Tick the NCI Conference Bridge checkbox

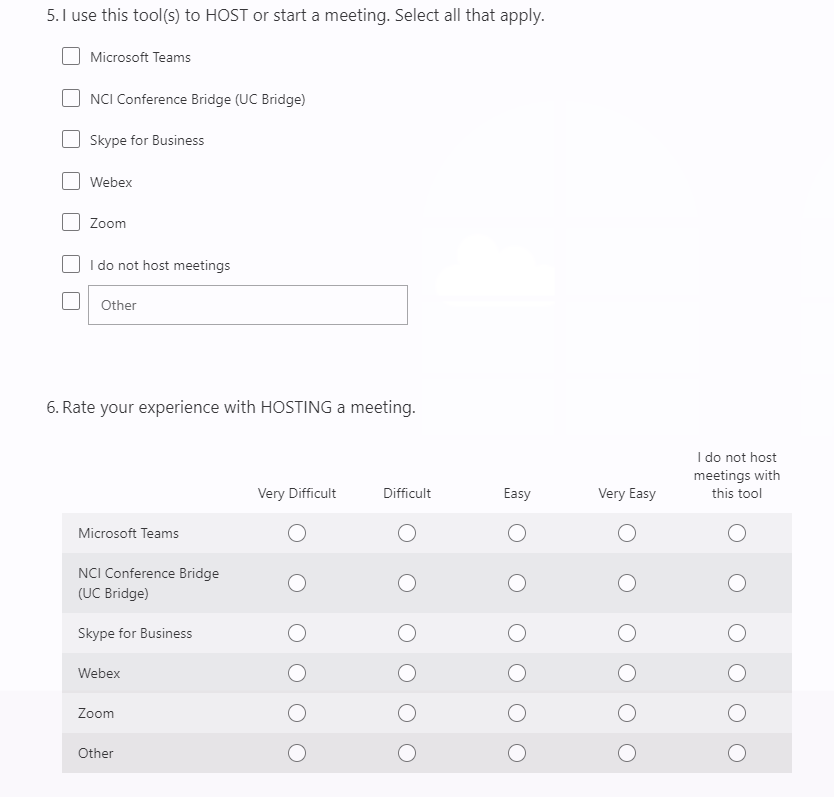(x=71, y=98)
